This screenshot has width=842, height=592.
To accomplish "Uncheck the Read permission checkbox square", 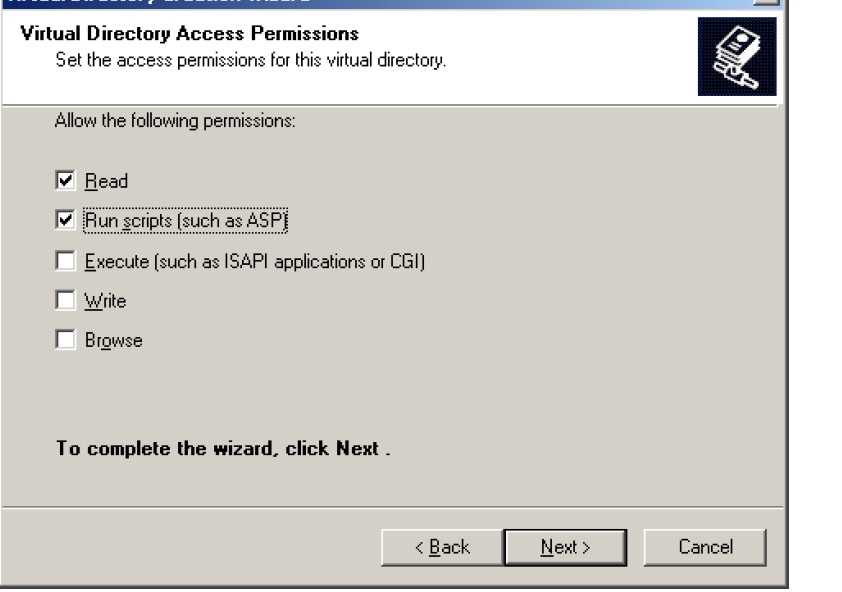I will coord(66,181).
